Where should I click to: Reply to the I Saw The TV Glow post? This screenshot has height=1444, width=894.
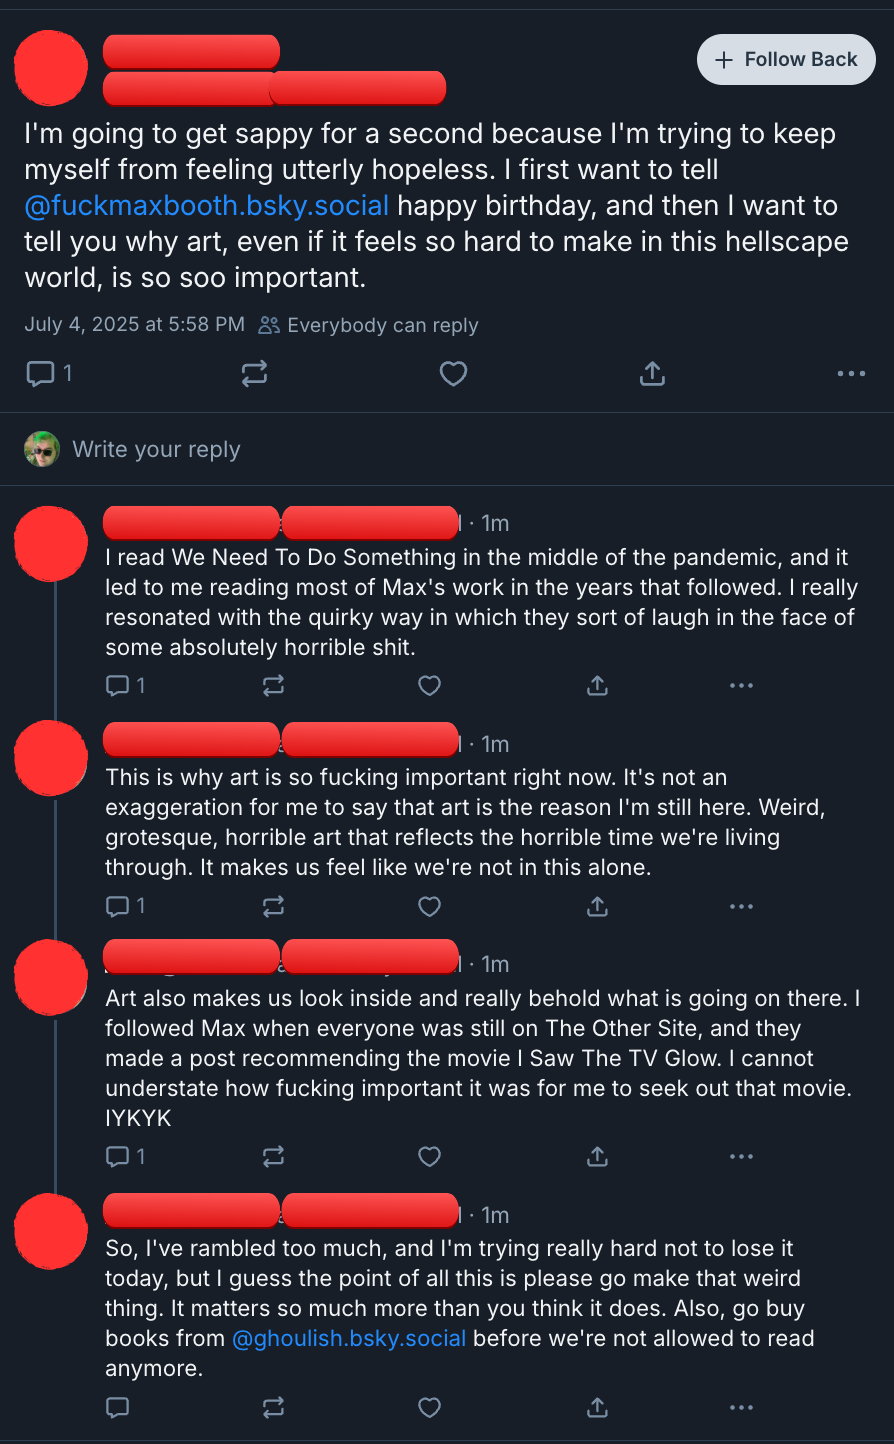tap(118, 1157)
